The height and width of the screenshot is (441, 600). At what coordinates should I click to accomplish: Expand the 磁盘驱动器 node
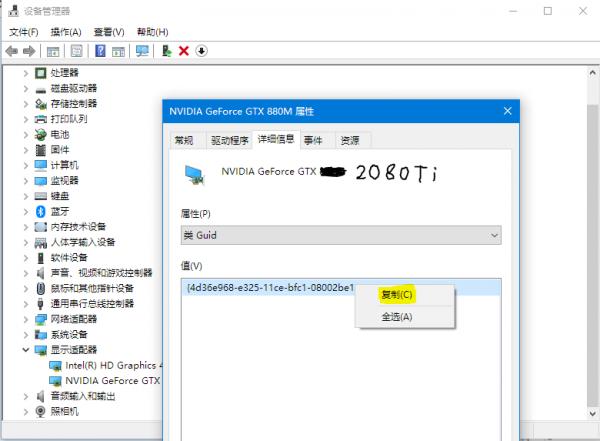pyautogui.click(x=26, y=88)
